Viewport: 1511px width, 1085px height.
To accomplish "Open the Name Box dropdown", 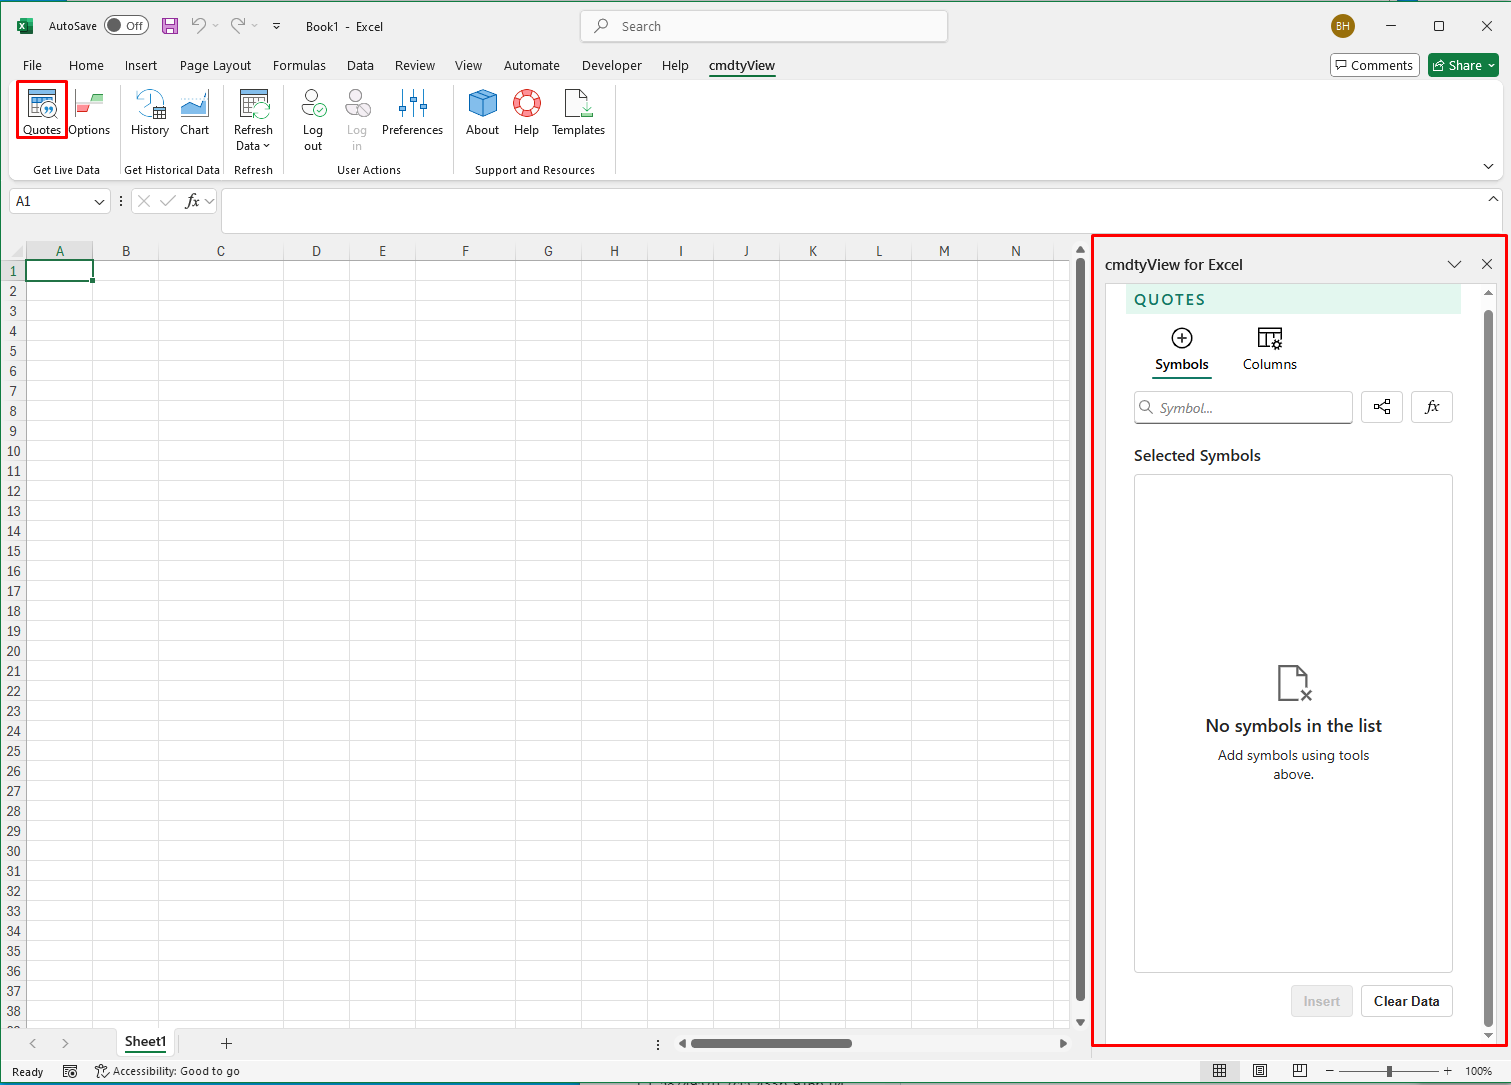I will 99,201.
